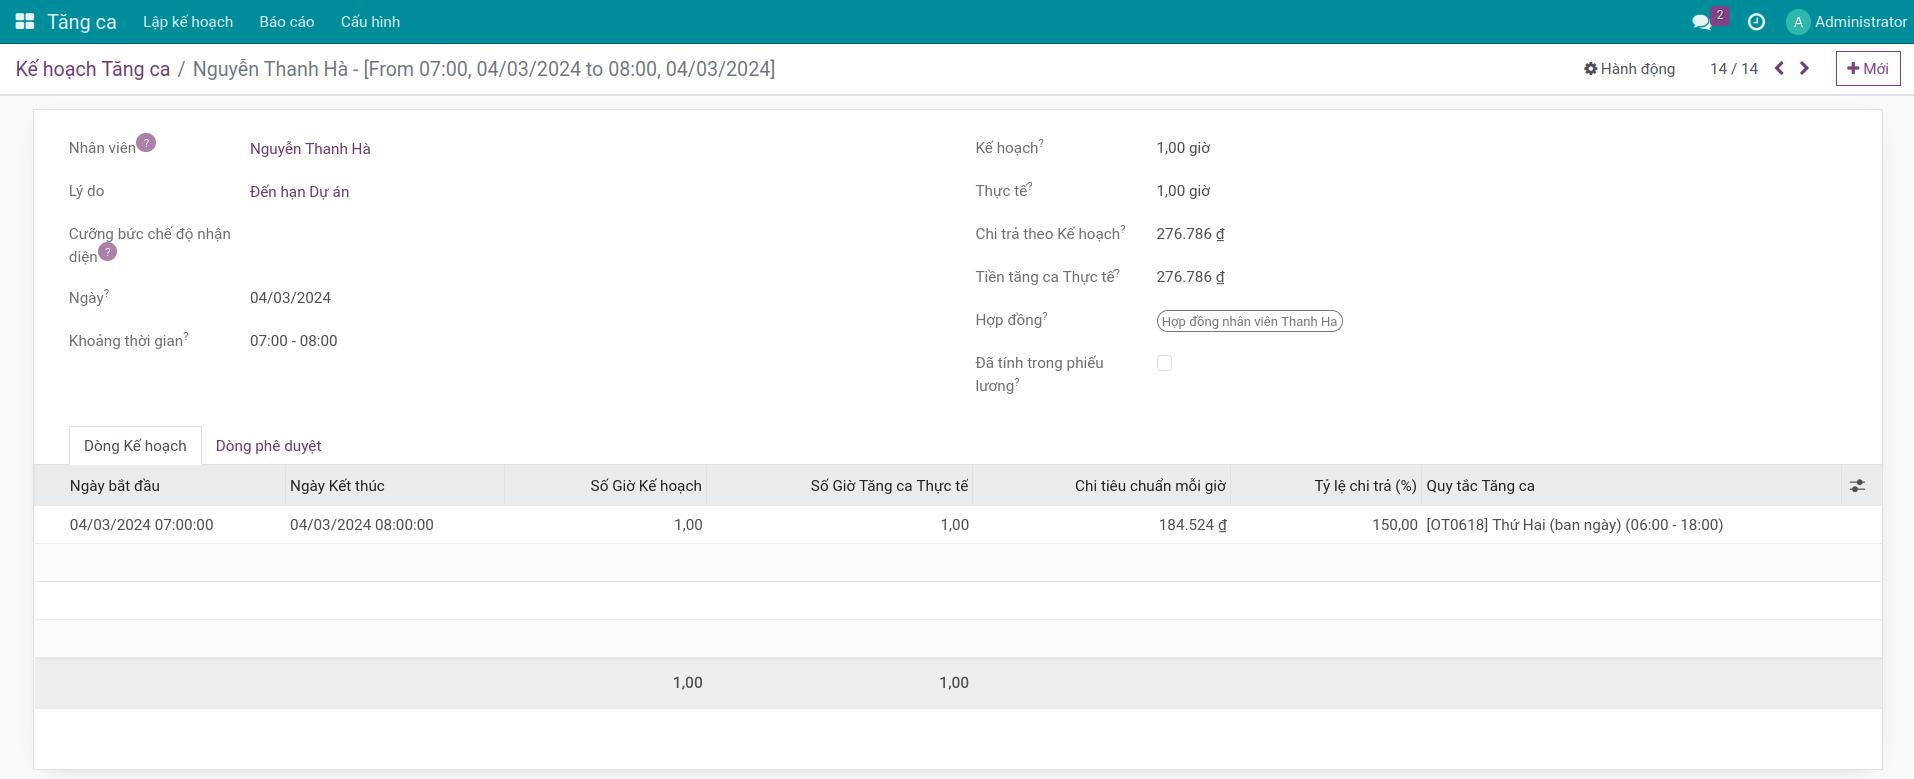
Task: Open reason Đến hạn Dự án link
Action: 300,192
